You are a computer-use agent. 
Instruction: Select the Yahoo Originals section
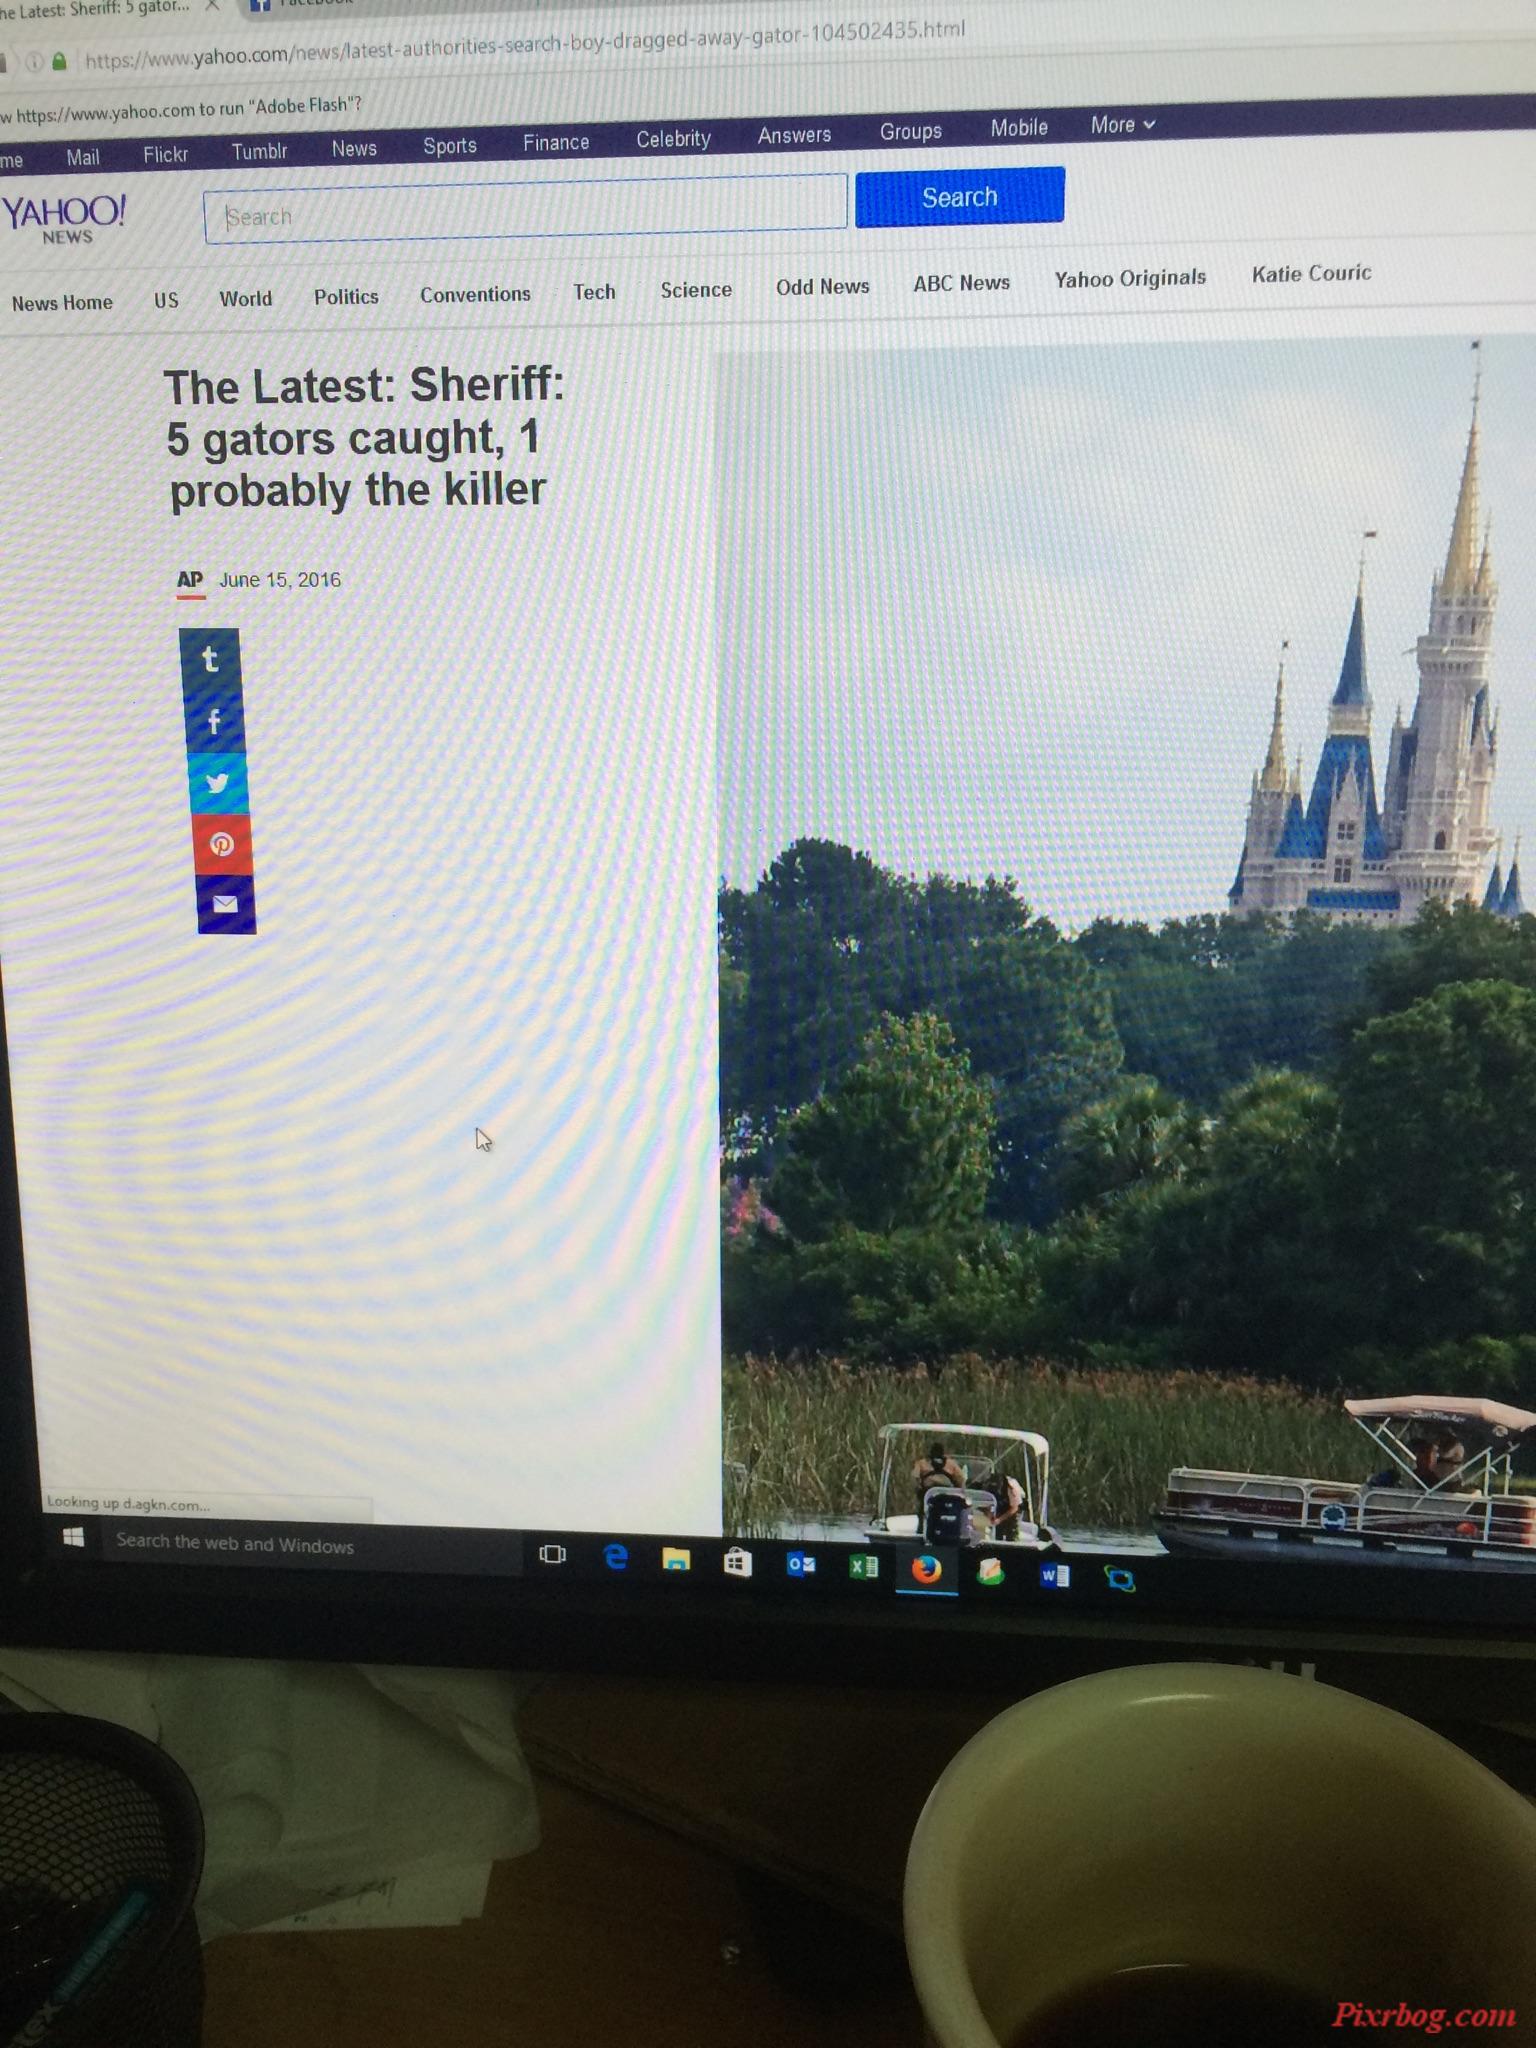1130,278
